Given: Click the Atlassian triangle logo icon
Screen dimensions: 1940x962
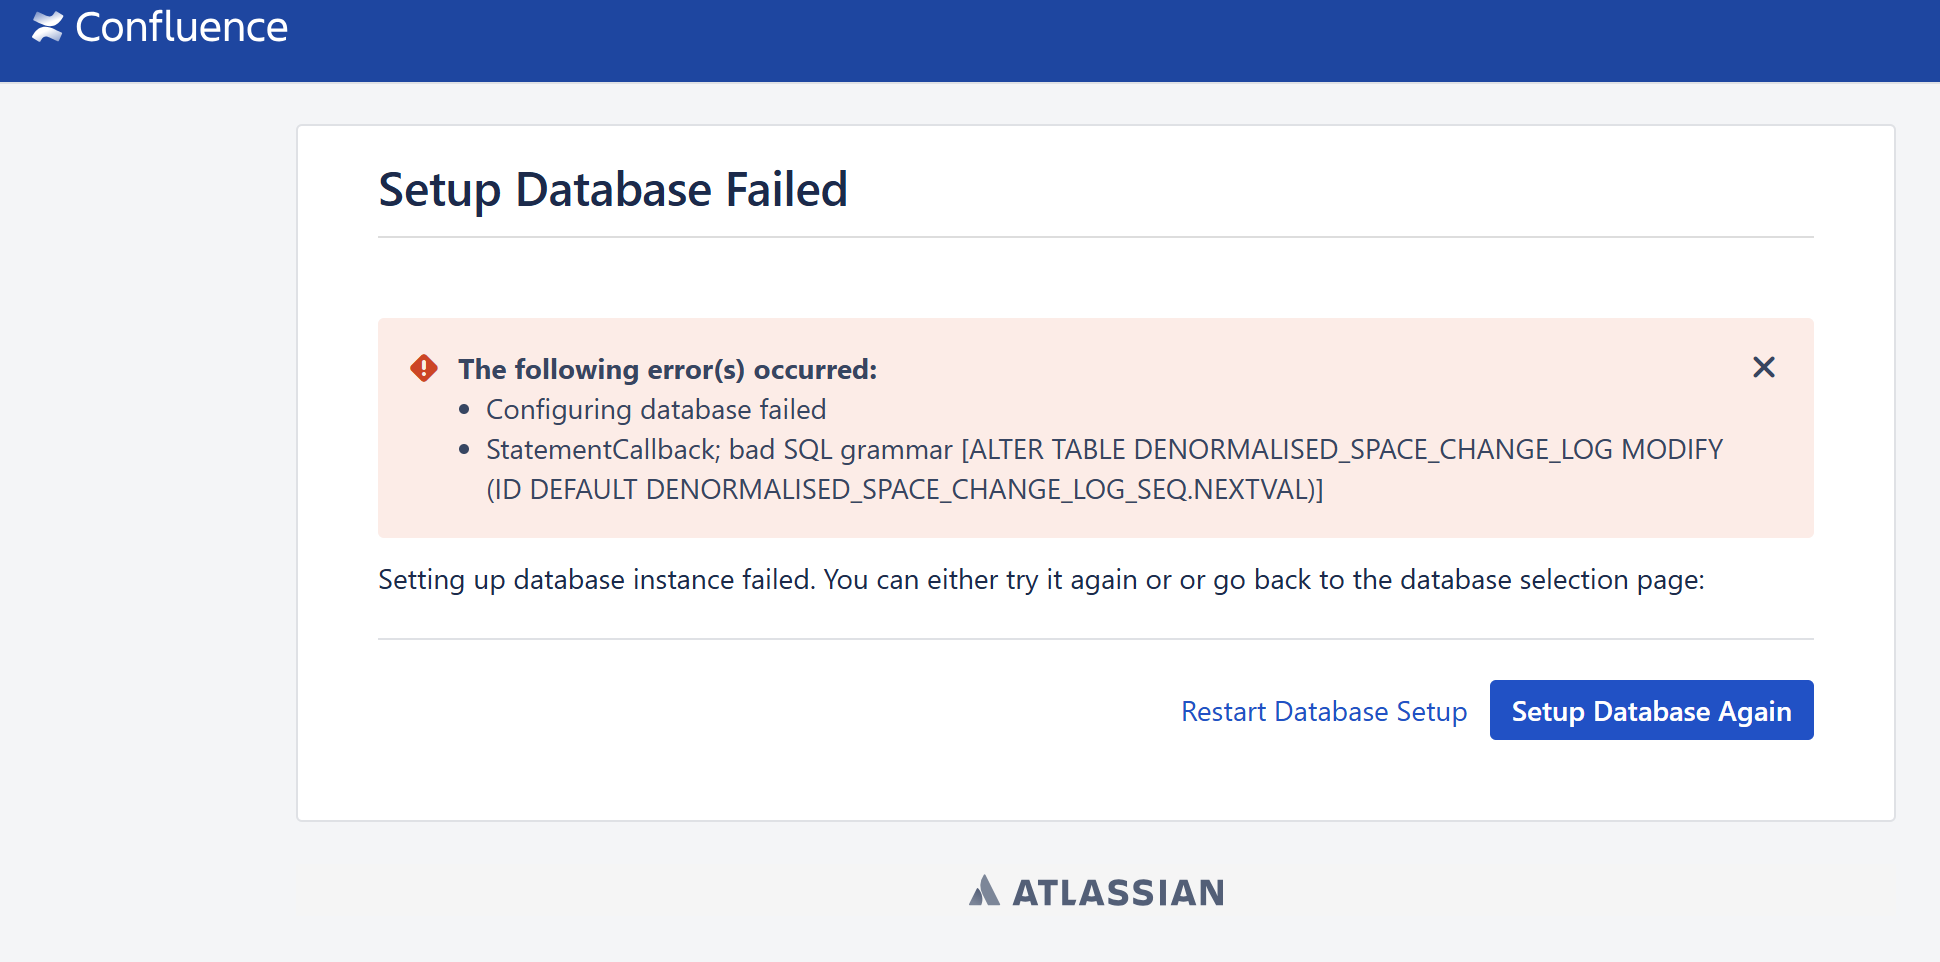Looking at the screenshot, I should 984,890.
